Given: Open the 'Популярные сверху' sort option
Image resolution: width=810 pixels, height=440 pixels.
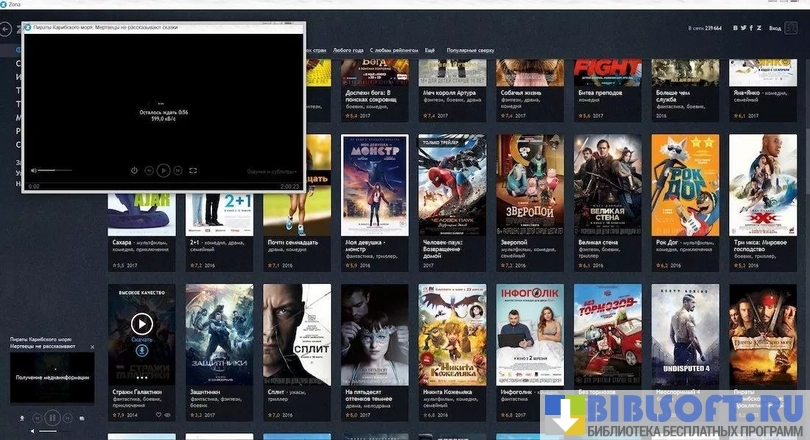Looking at the screenshot, I should click(470, 49).
